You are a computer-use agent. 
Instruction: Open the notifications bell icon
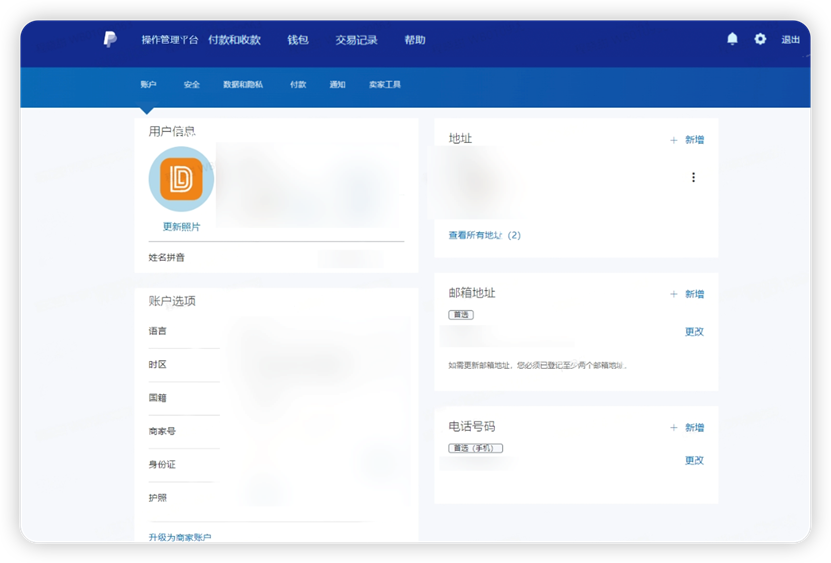[732, 39]
